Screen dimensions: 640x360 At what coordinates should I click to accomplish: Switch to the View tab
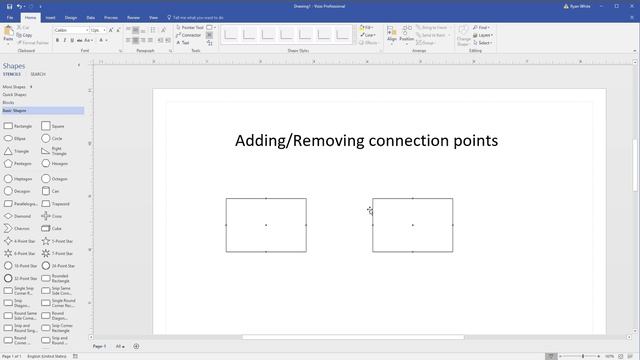(153, 18)
